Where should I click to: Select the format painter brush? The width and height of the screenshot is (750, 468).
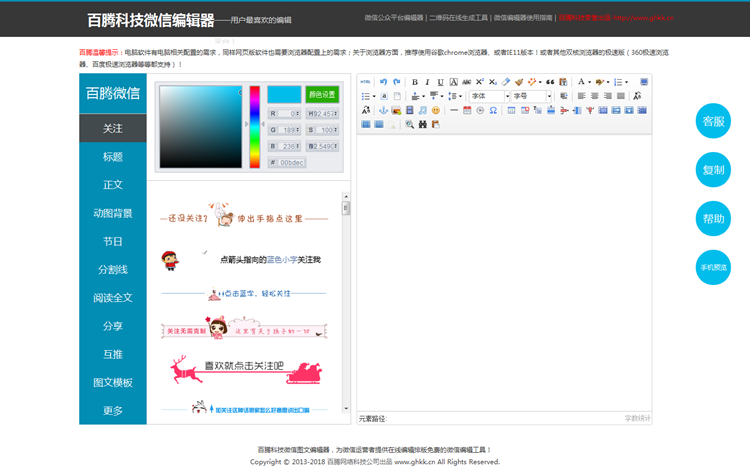519,82
